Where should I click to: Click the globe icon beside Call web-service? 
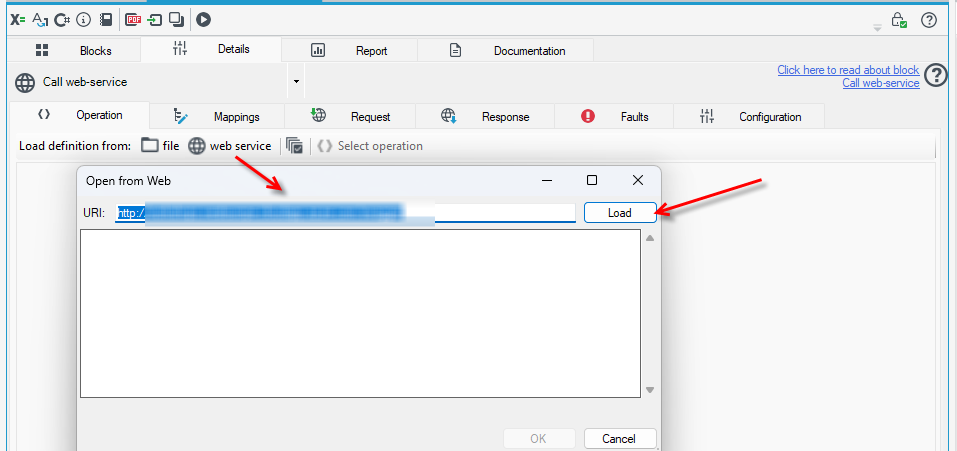coord(24,82)
